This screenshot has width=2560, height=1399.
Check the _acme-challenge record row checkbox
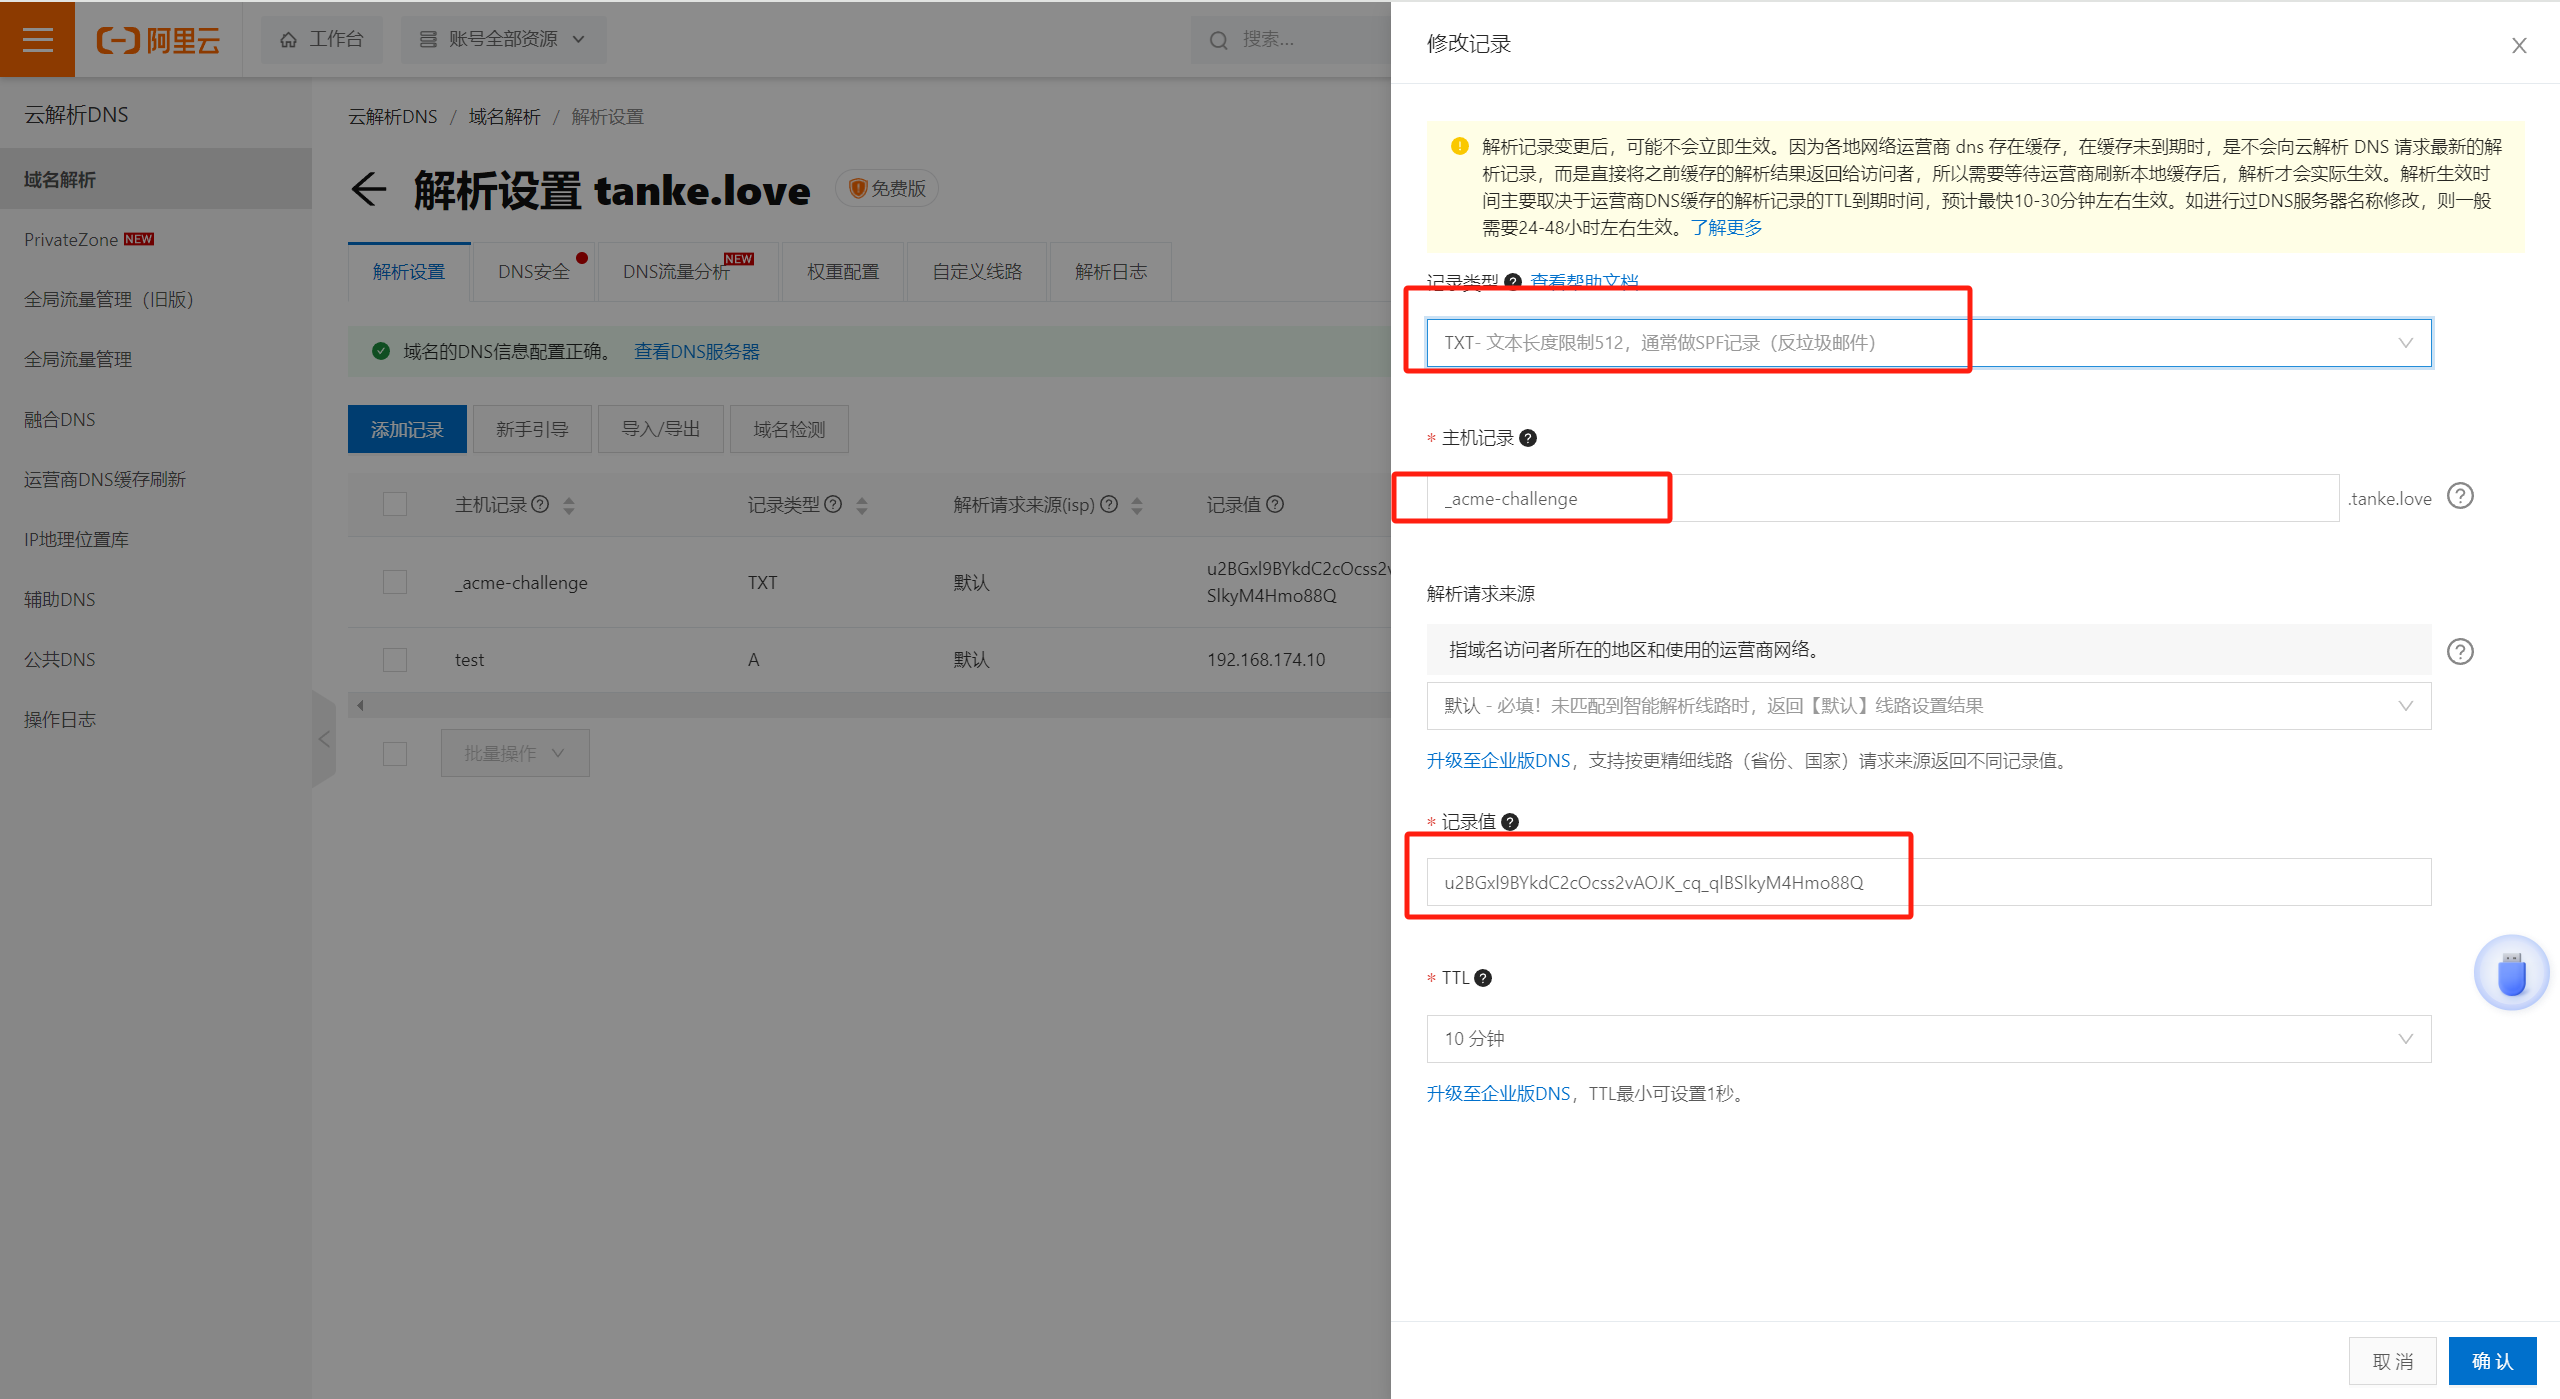tap(395, 582)
